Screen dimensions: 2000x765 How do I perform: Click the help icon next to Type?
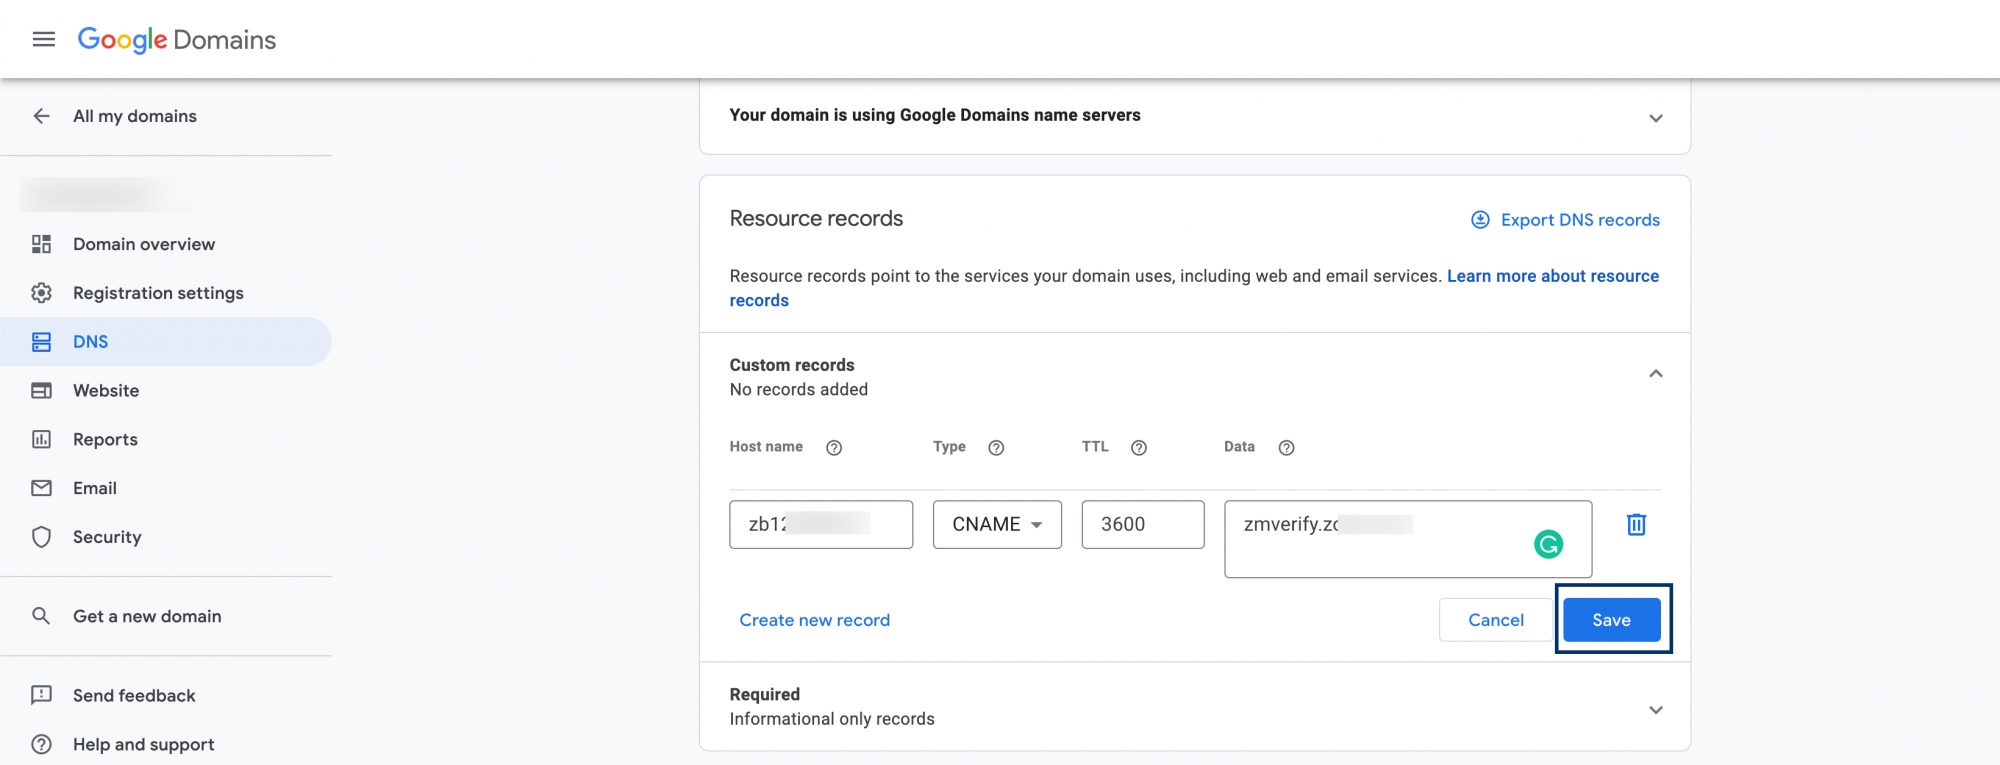996,448
